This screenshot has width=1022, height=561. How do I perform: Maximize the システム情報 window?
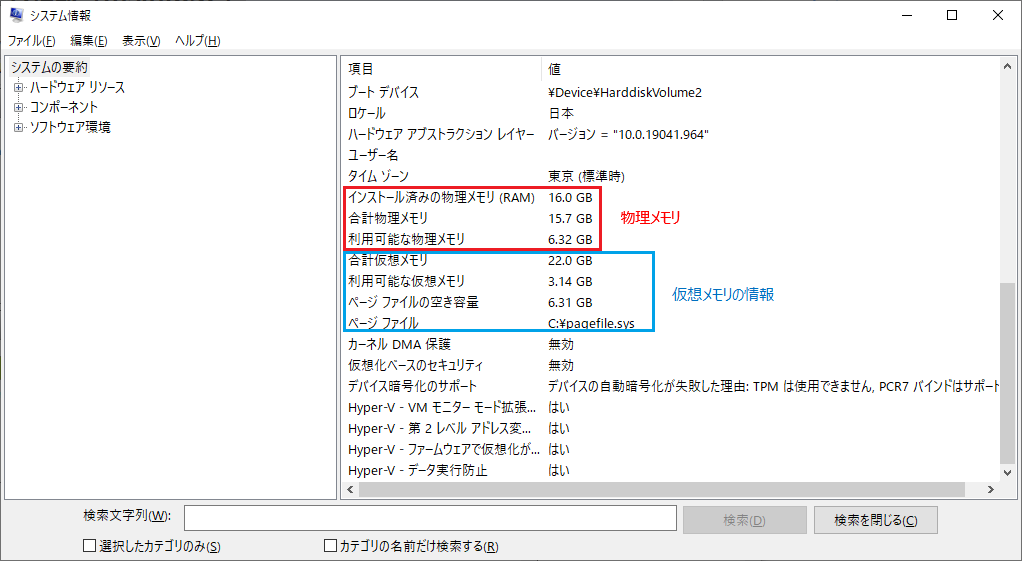coord(952,15)
